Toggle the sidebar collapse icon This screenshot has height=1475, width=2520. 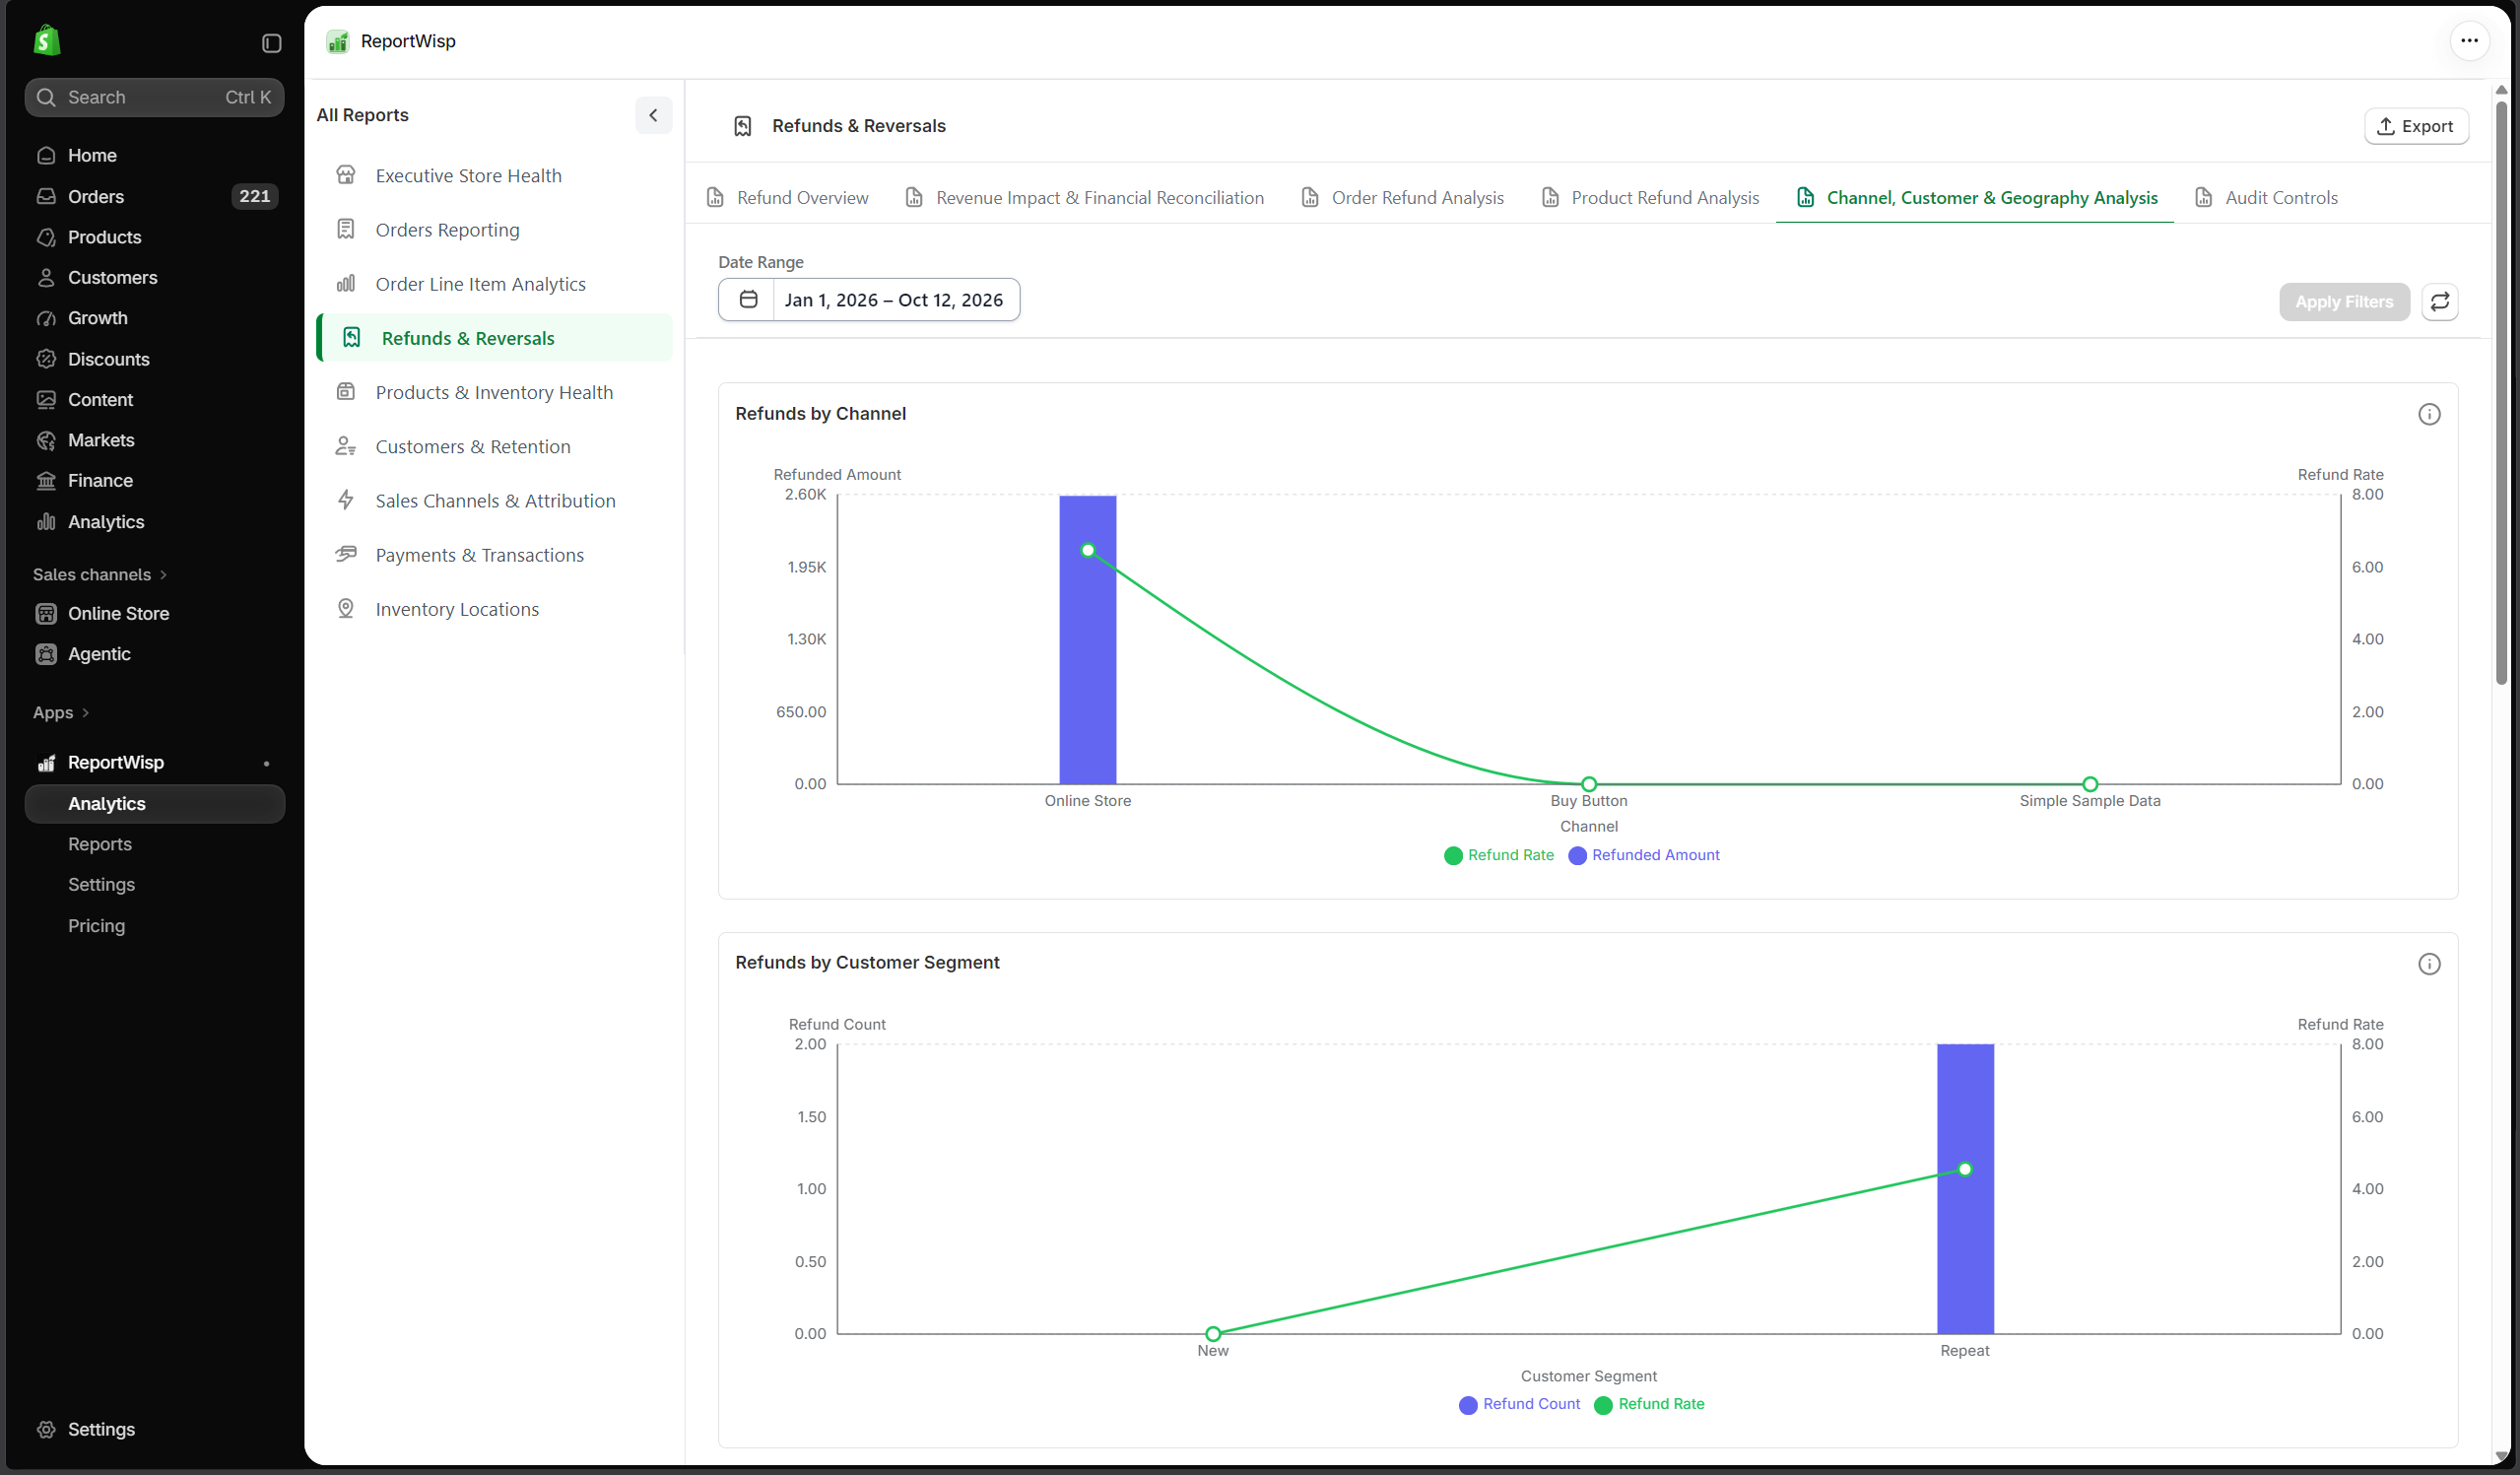point(272,43)
